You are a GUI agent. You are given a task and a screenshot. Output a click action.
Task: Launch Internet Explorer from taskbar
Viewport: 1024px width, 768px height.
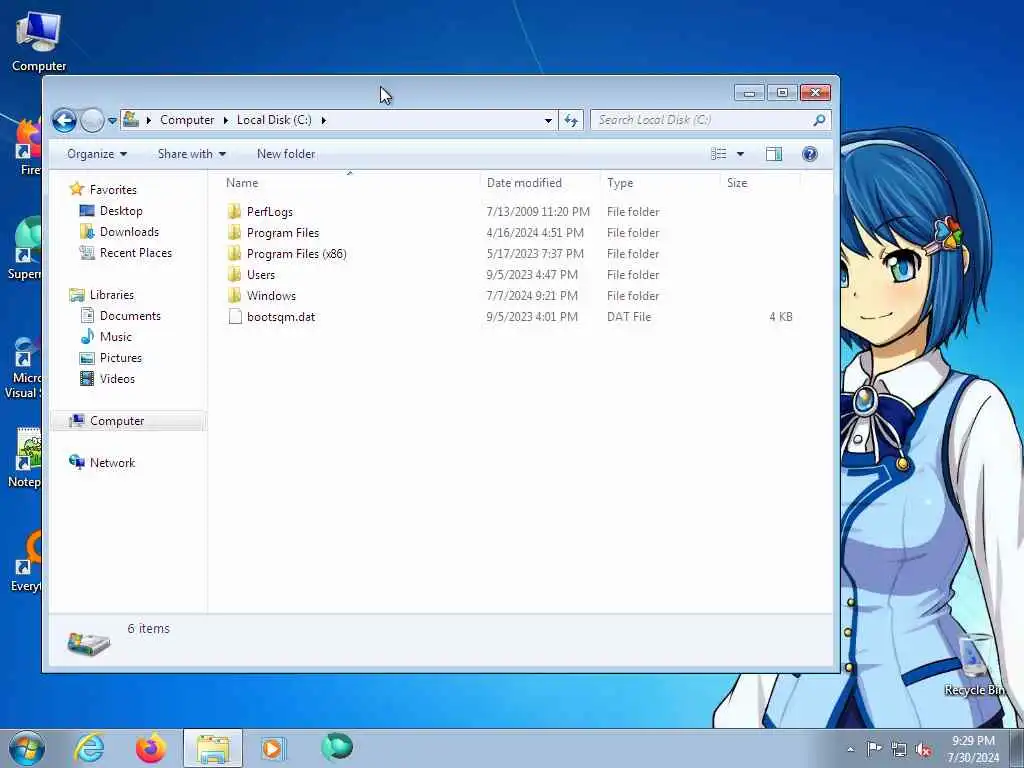coord(89,748)
